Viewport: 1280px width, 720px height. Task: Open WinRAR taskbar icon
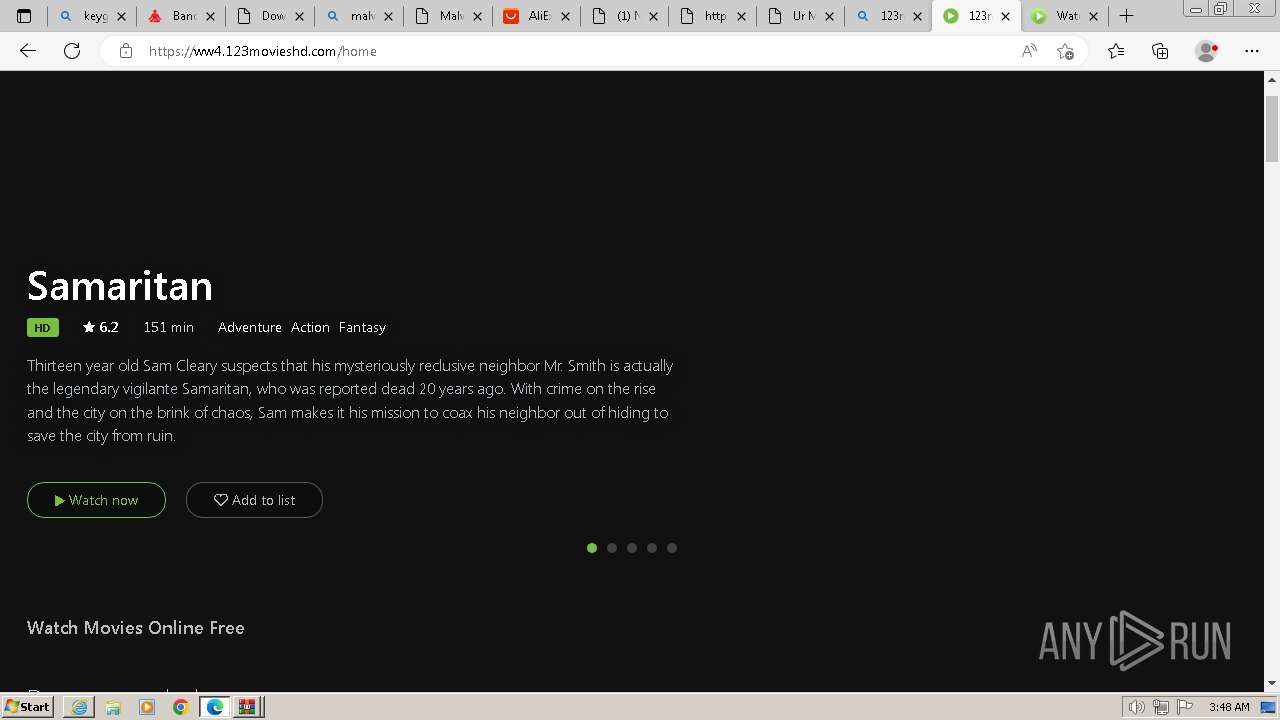click(x=248, y=707)
